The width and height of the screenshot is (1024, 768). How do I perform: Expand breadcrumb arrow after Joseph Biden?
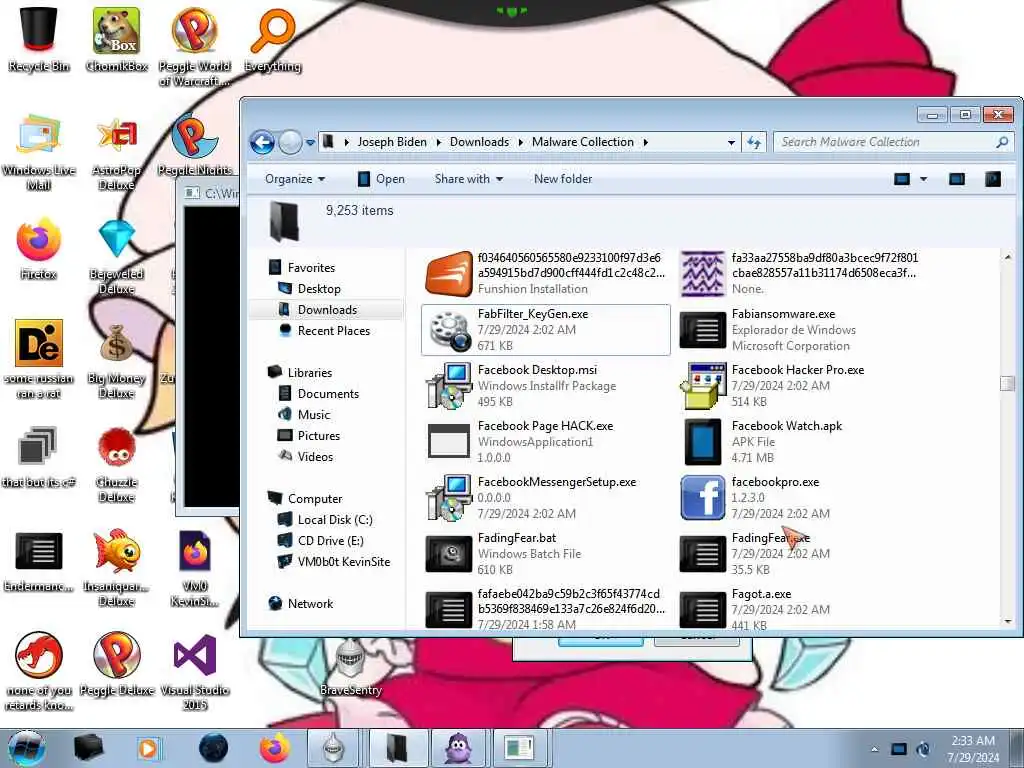tap(438, 142)
